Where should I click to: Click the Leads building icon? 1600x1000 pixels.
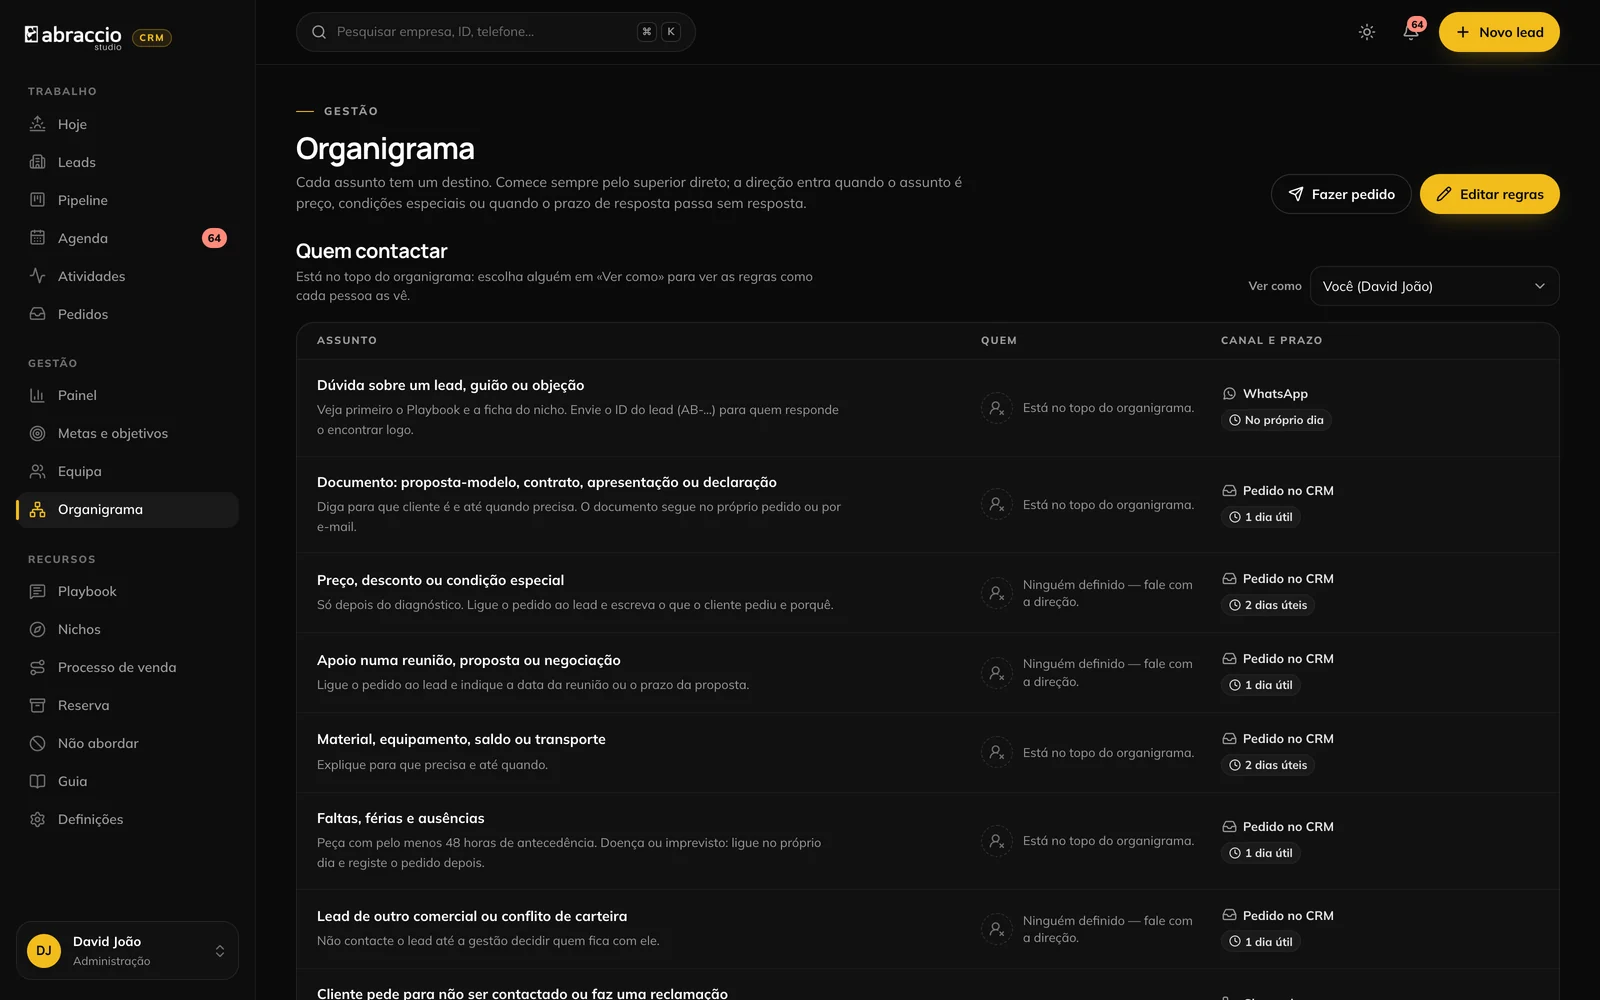[37, 162]
